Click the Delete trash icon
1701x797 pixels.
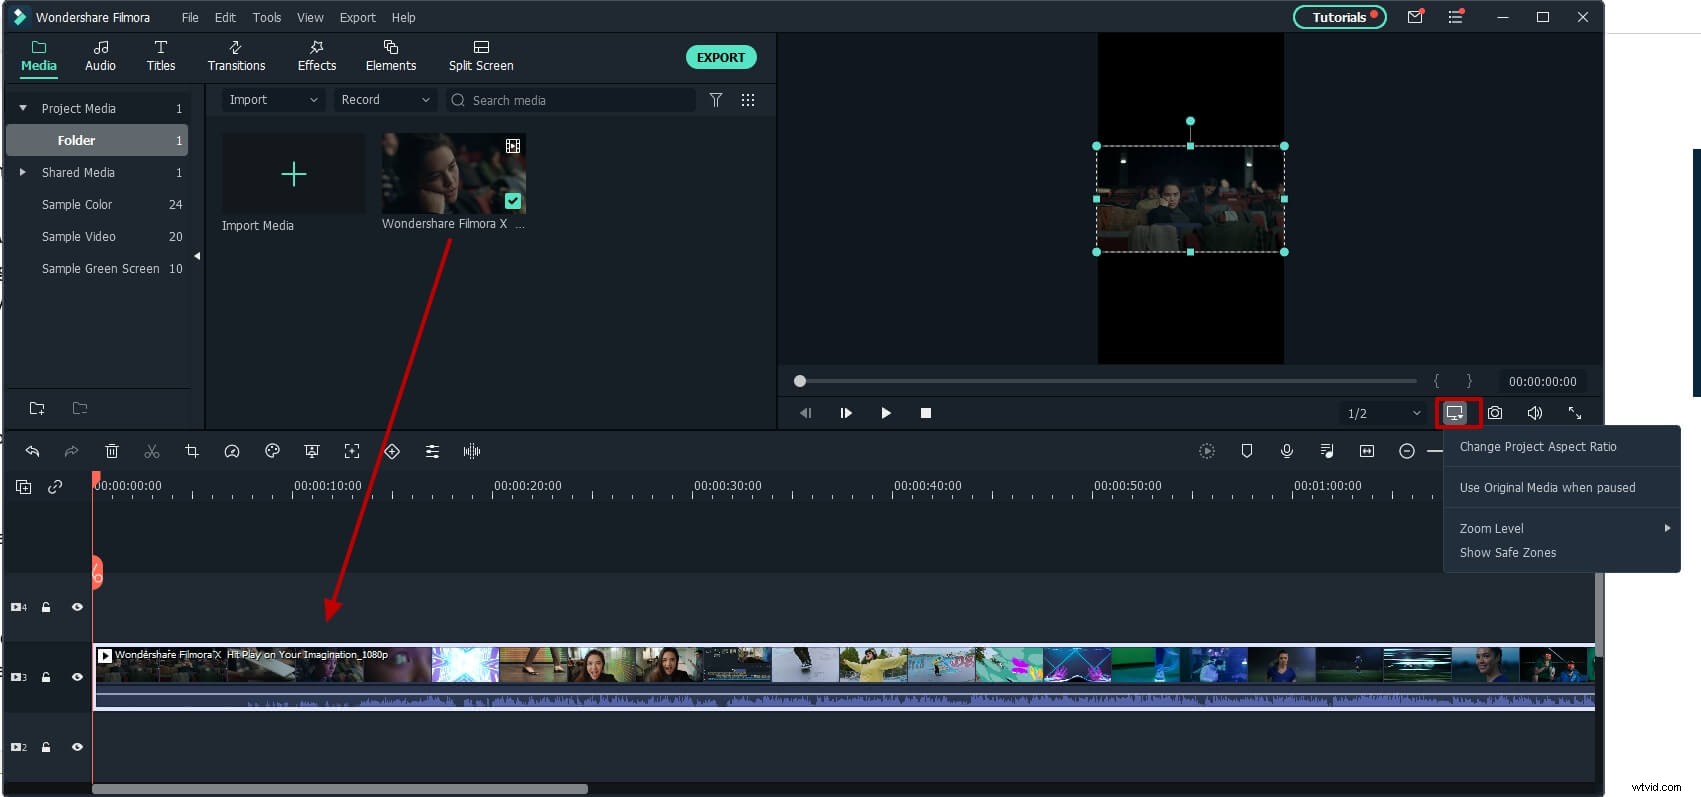pos(112,451)
